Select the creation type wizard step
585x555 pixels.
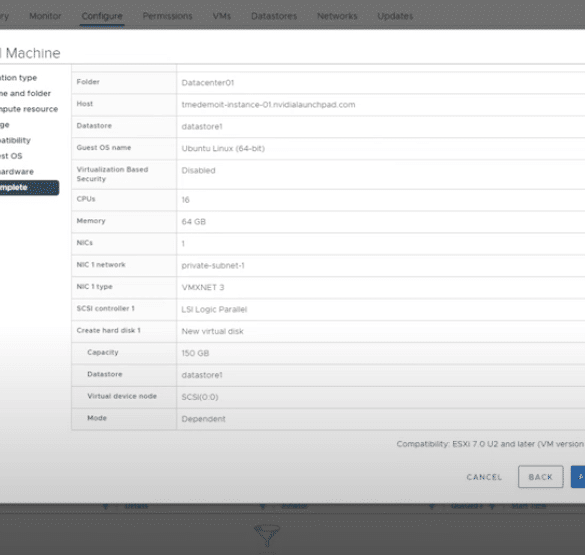click(x=18, y=78)
